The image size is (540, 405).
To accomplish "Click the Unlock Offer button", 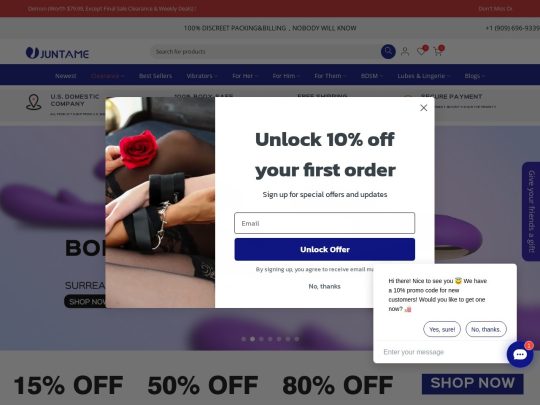I will [324, 249].
